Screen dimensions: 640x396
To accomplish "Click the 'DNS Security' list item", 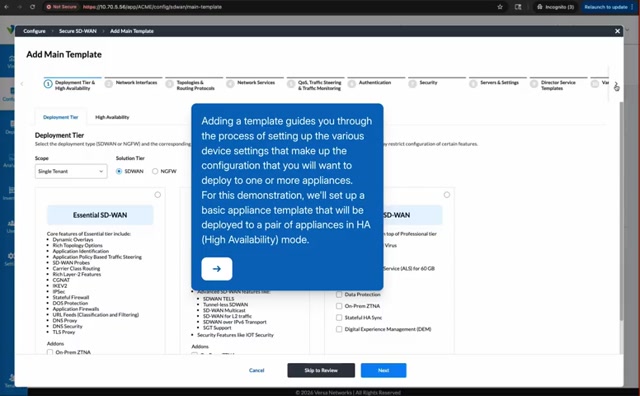I will click(67, 326).
